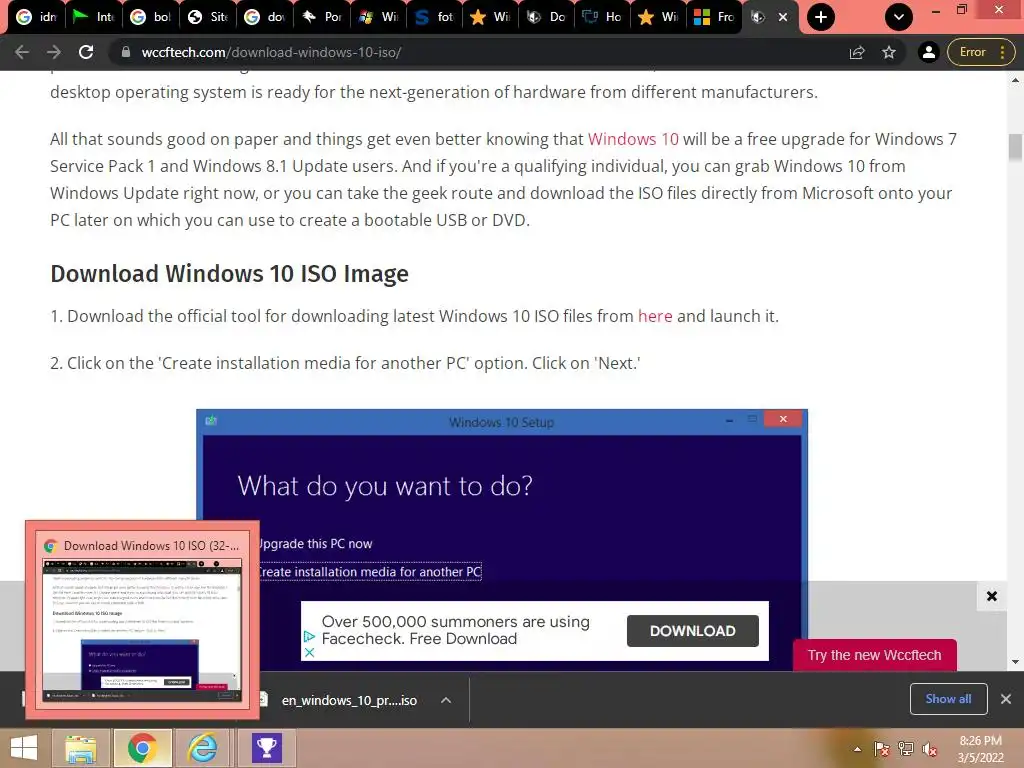
Task: Open the 'Do' tab next to the star tab
Action: click(x=545, y=17)
